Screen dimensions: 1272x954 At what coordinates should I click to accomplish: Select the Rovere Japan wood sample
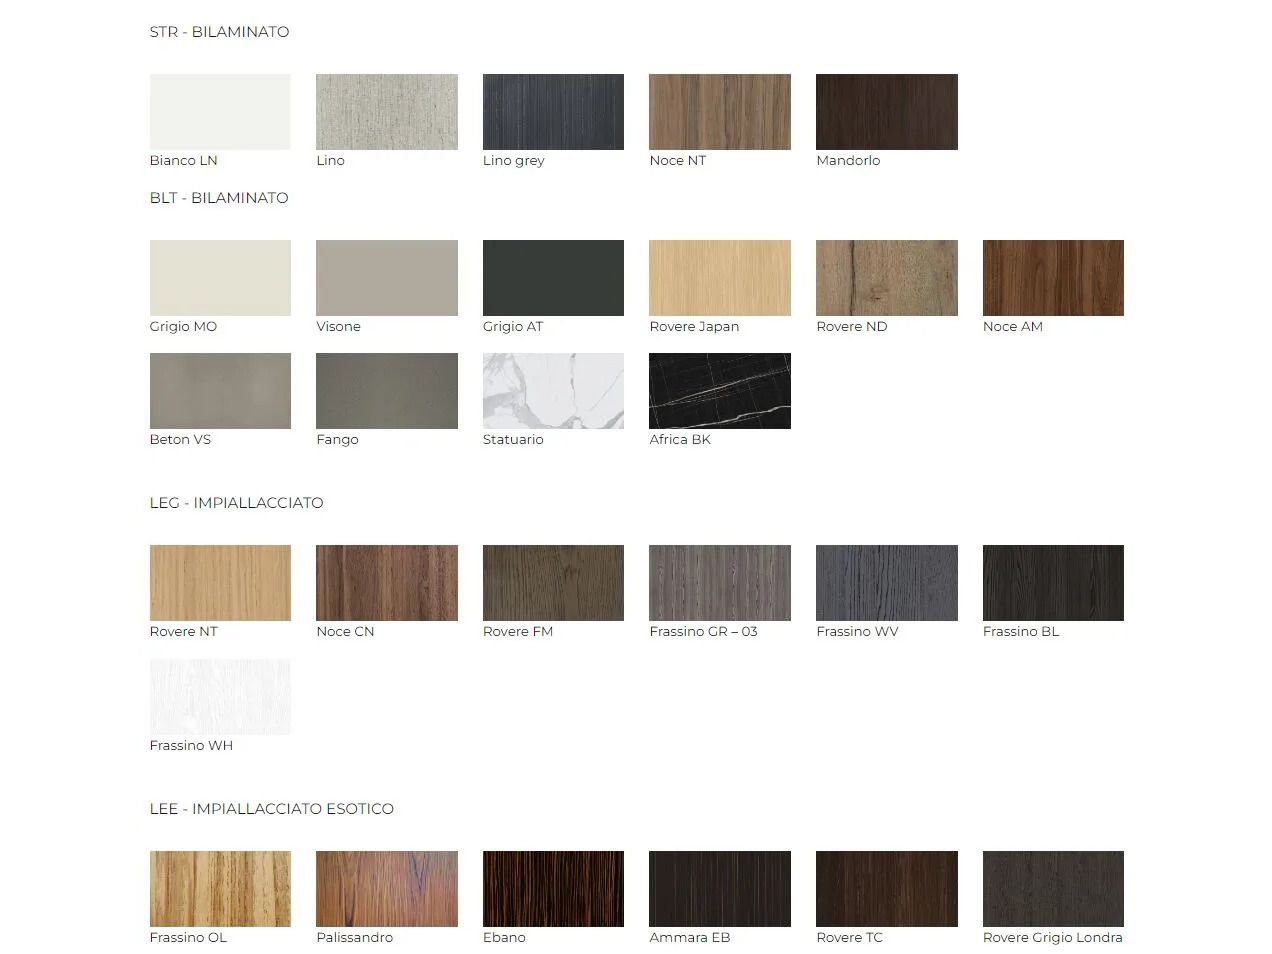pyautogui.click(x=719, y=278)
